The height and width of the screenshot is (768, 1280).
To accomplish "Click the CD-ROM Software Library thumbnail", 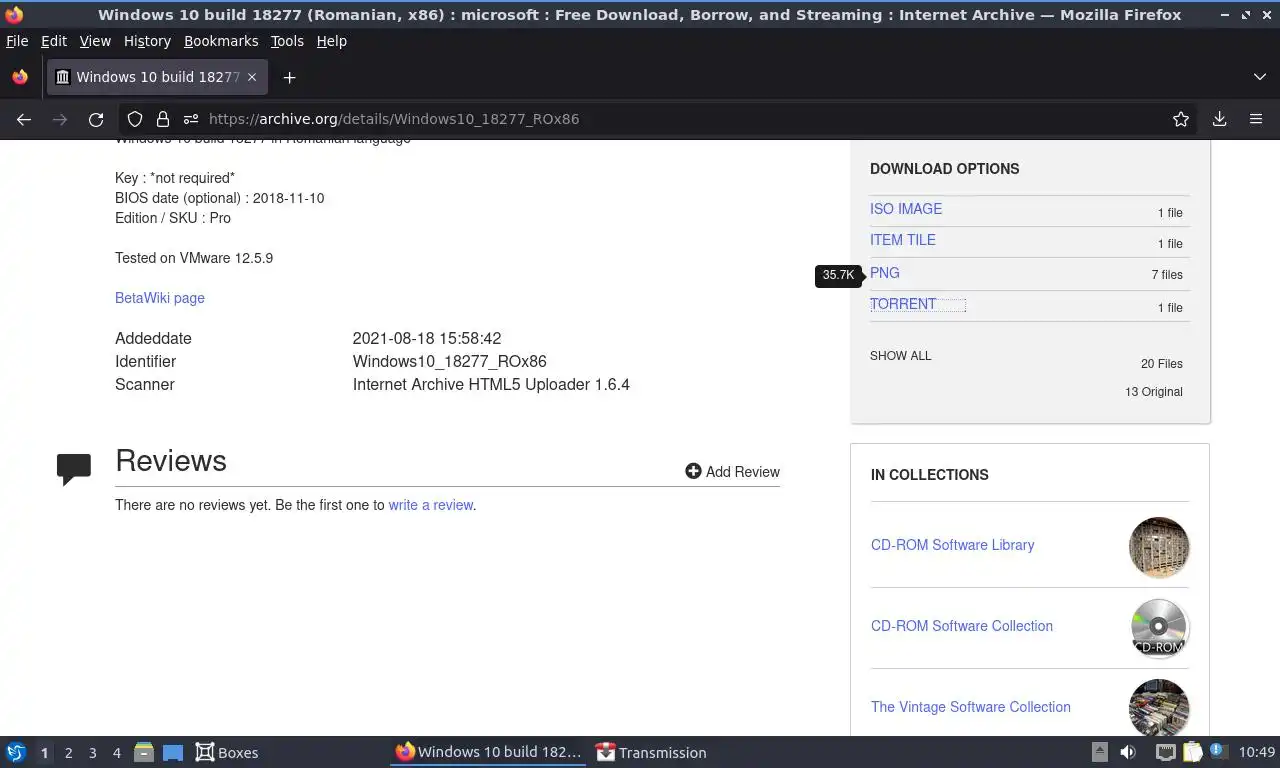I will click(x=1159, y=547).
